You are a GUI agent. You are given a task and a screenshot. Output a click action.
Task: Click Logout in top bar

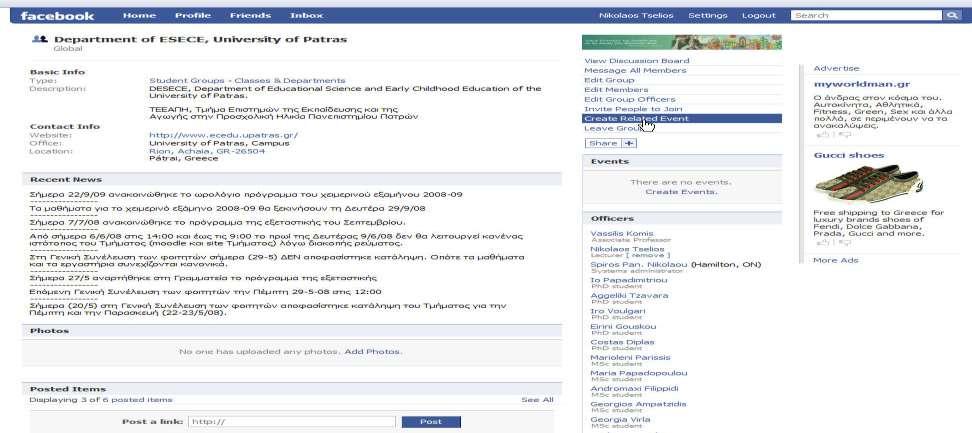pos(759,15)
